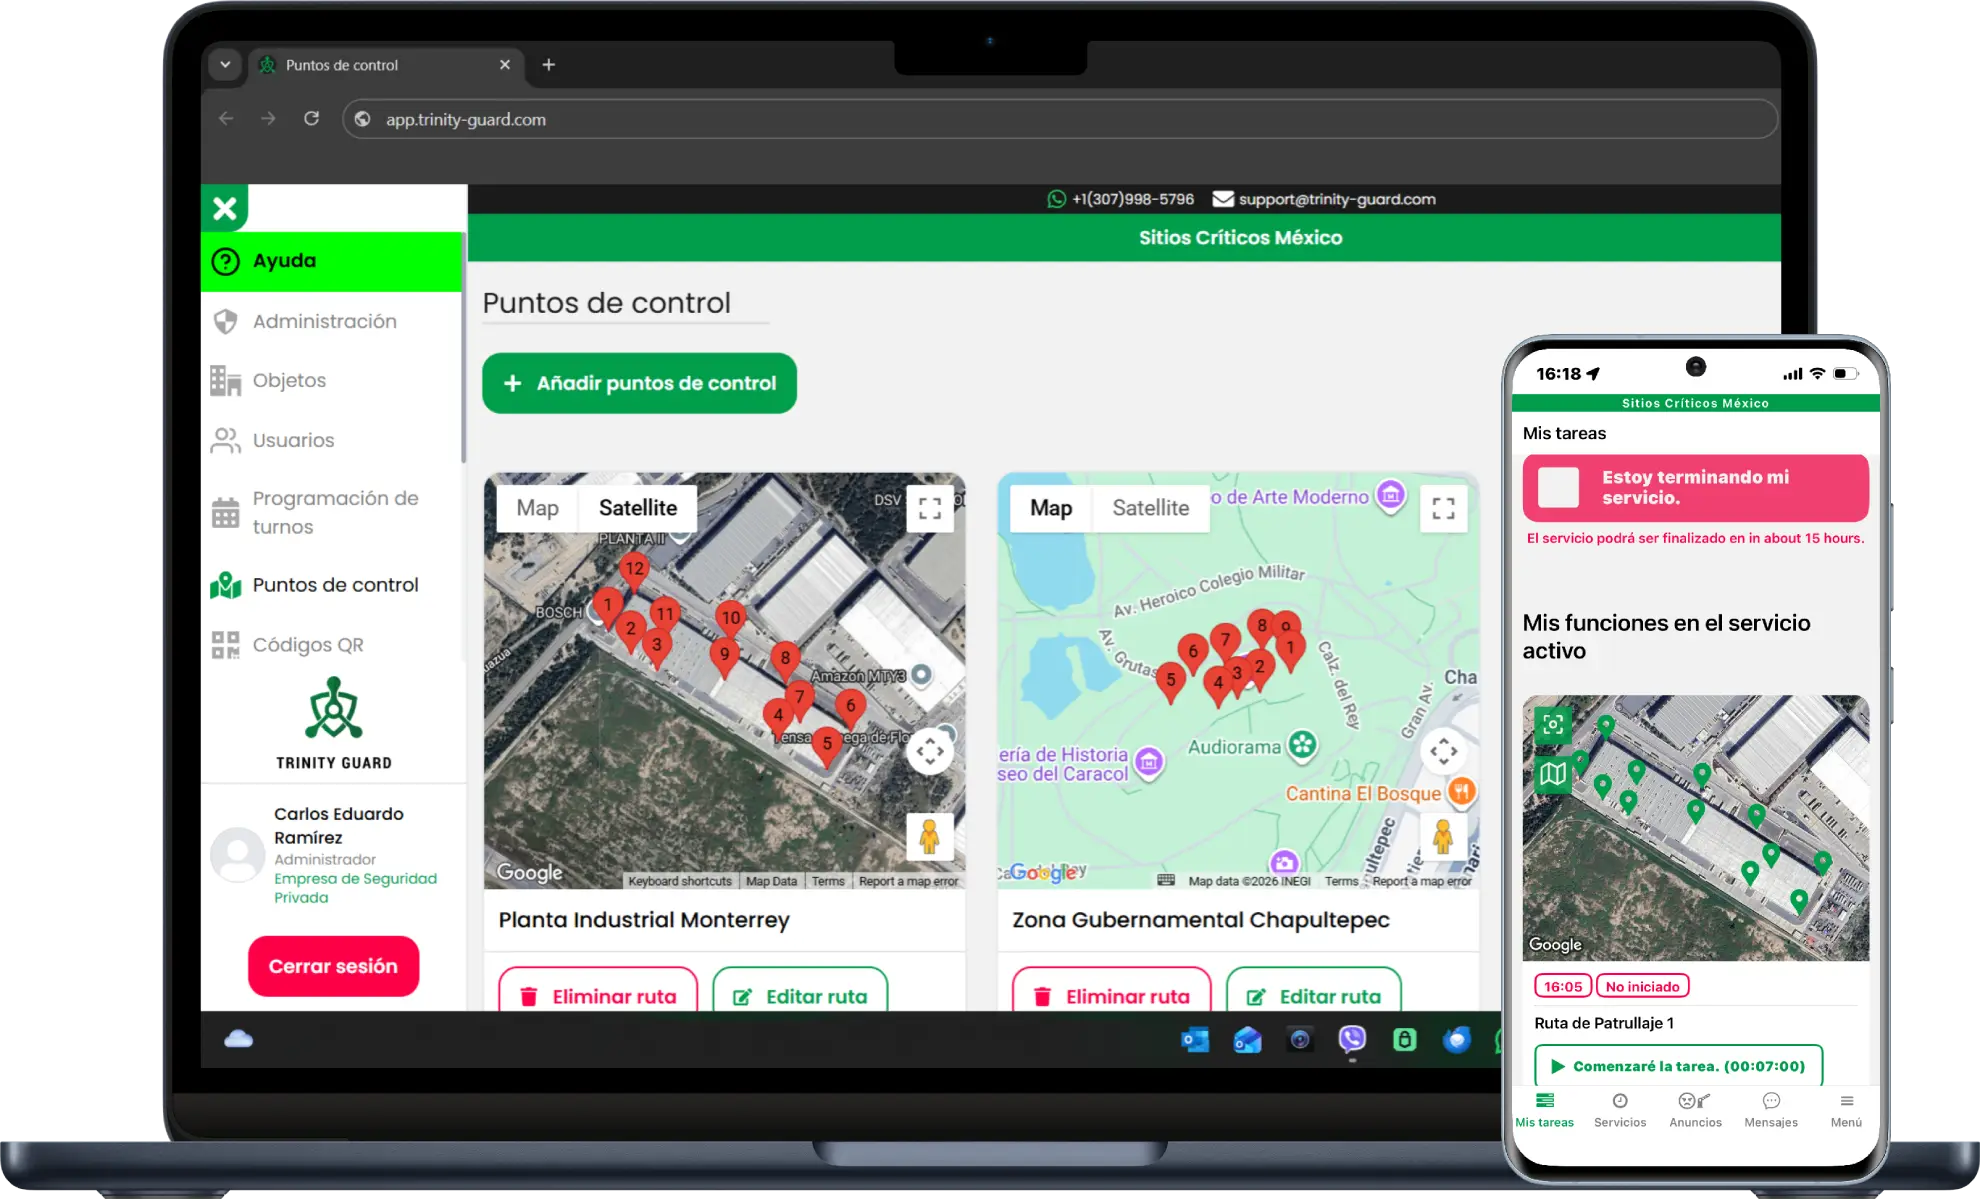Open Administración in the sidebar menu
The image size is (1980, 1199).
[x=325, y=321]
